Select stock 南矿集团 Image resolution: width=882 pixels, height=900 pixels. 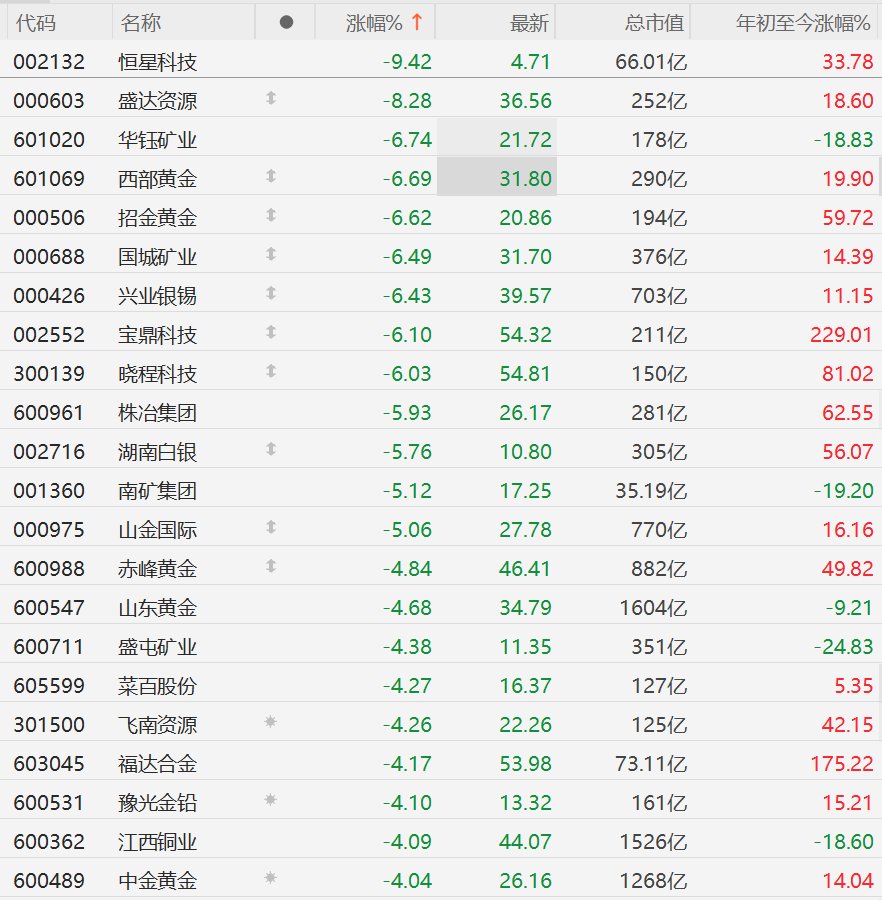(157, 491)
